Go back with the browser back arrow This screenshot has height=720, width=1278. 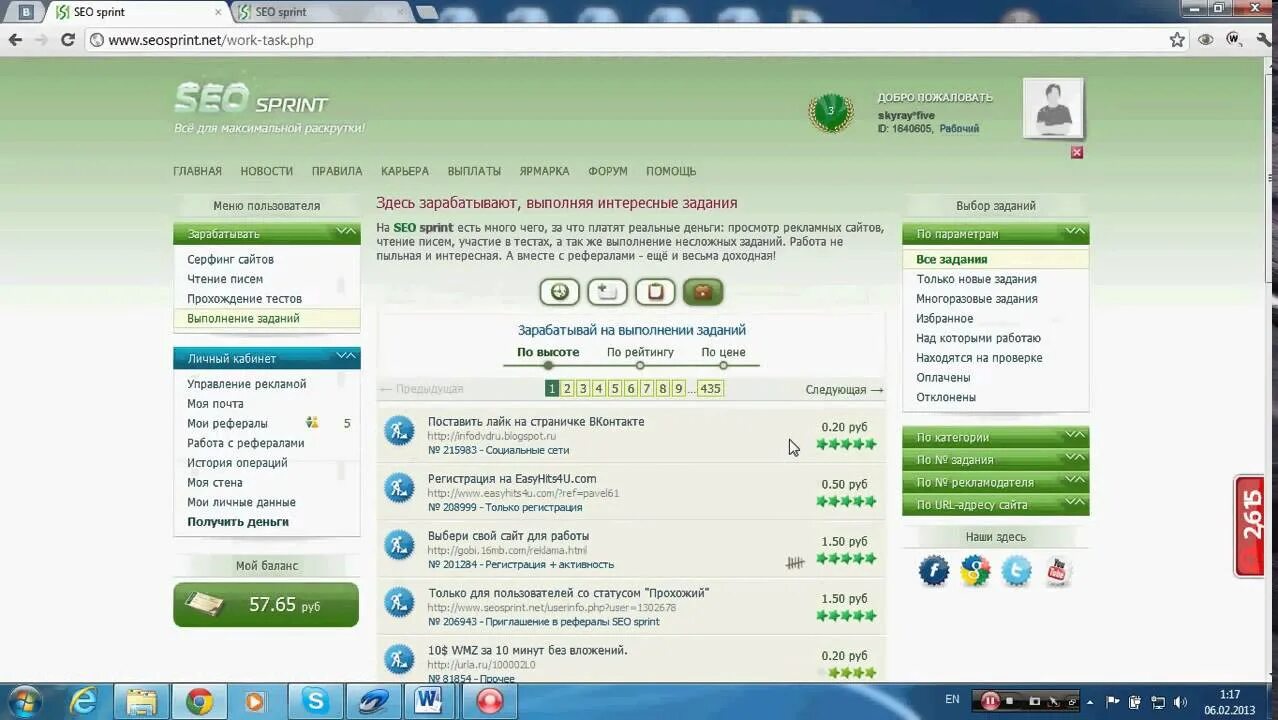pos(15,40)
